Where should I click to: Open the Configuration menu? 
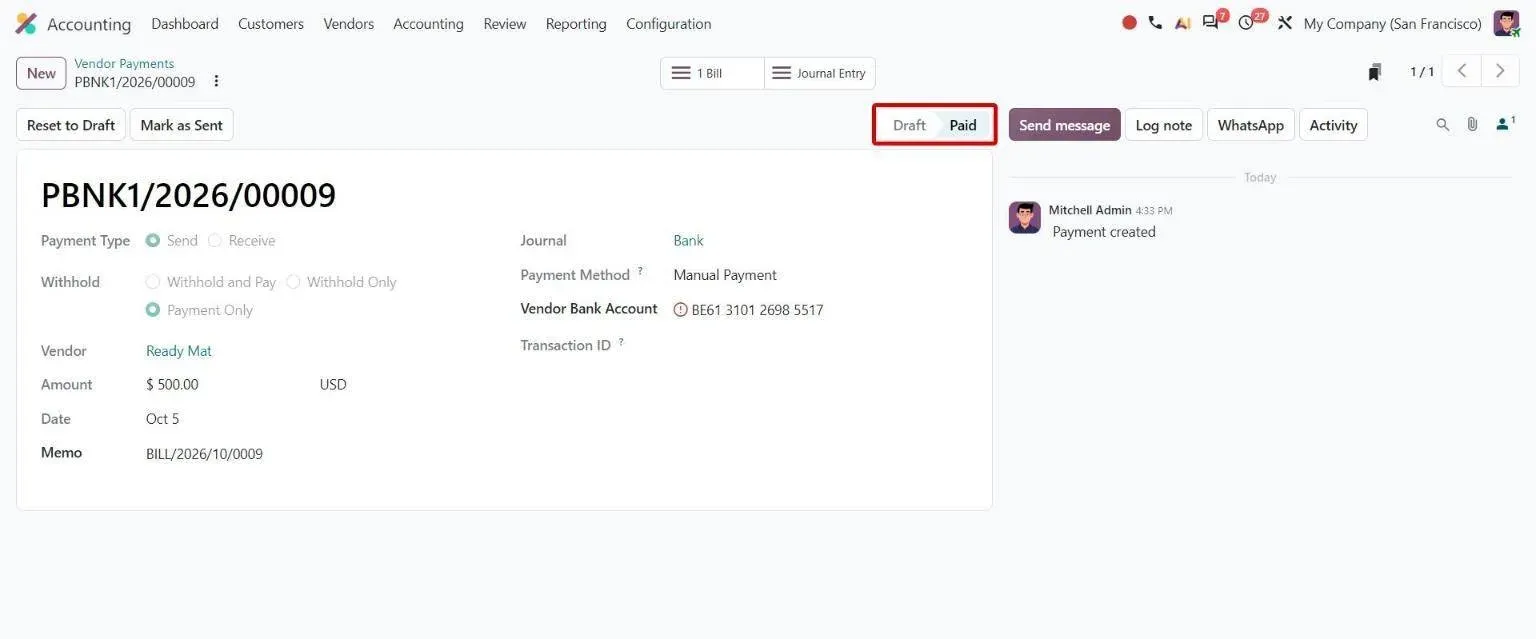pyautogui.click(x=669, y=23)
